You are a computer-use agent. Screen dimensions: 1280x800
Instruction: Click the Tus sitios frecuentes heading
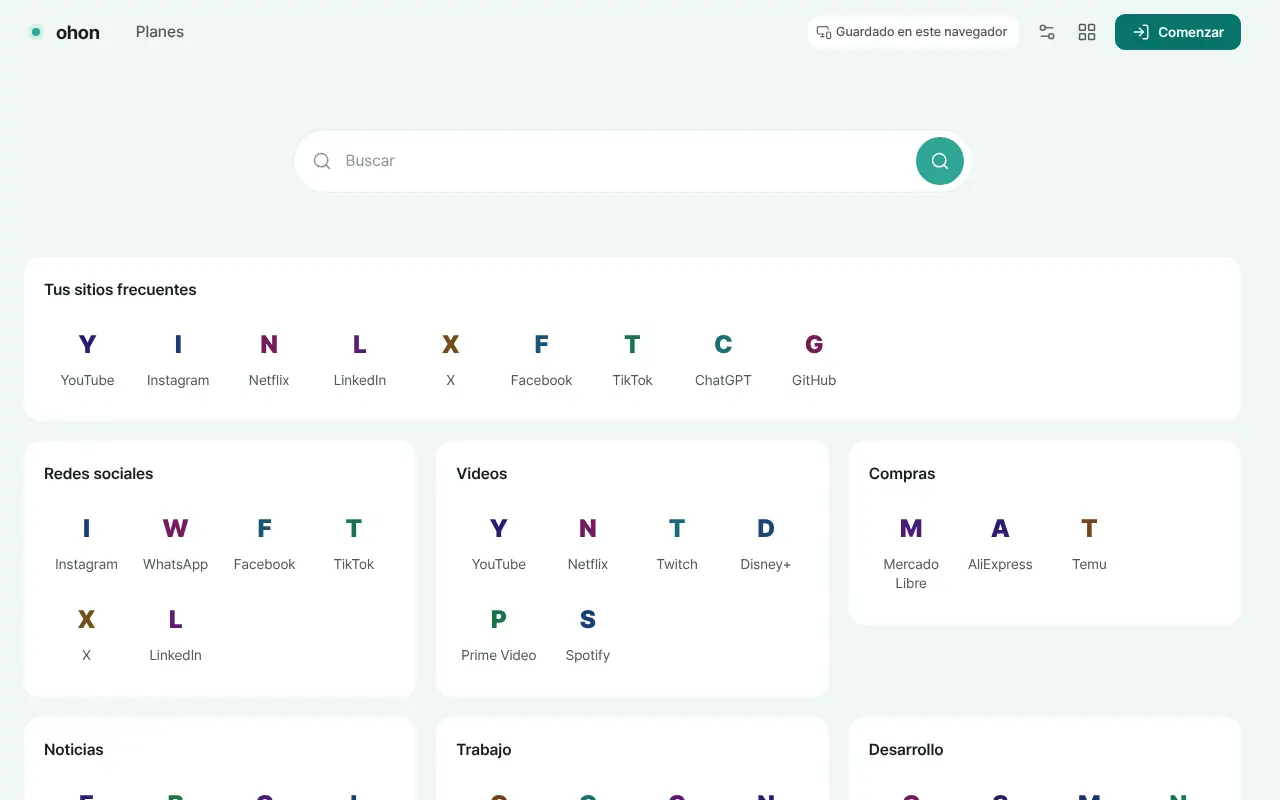(120, 290)
